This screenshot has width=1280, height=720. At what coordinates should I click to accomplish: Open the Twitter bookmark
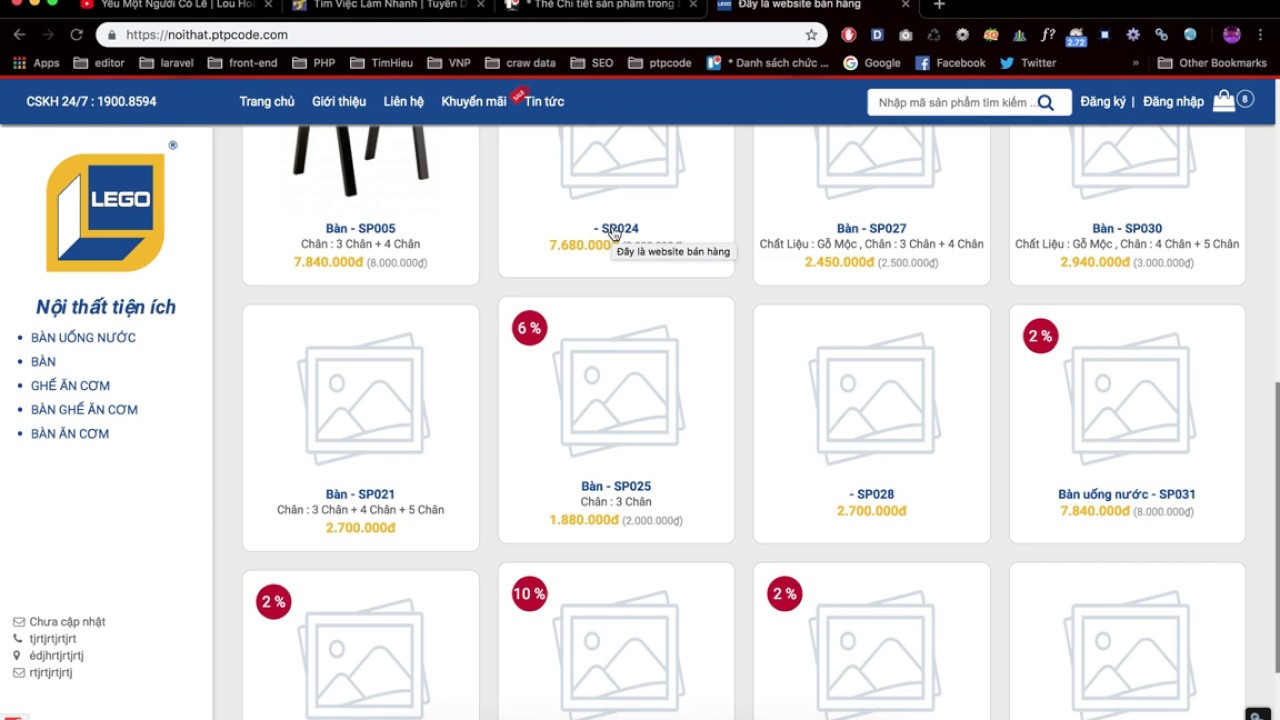(x=1028, y=63)
